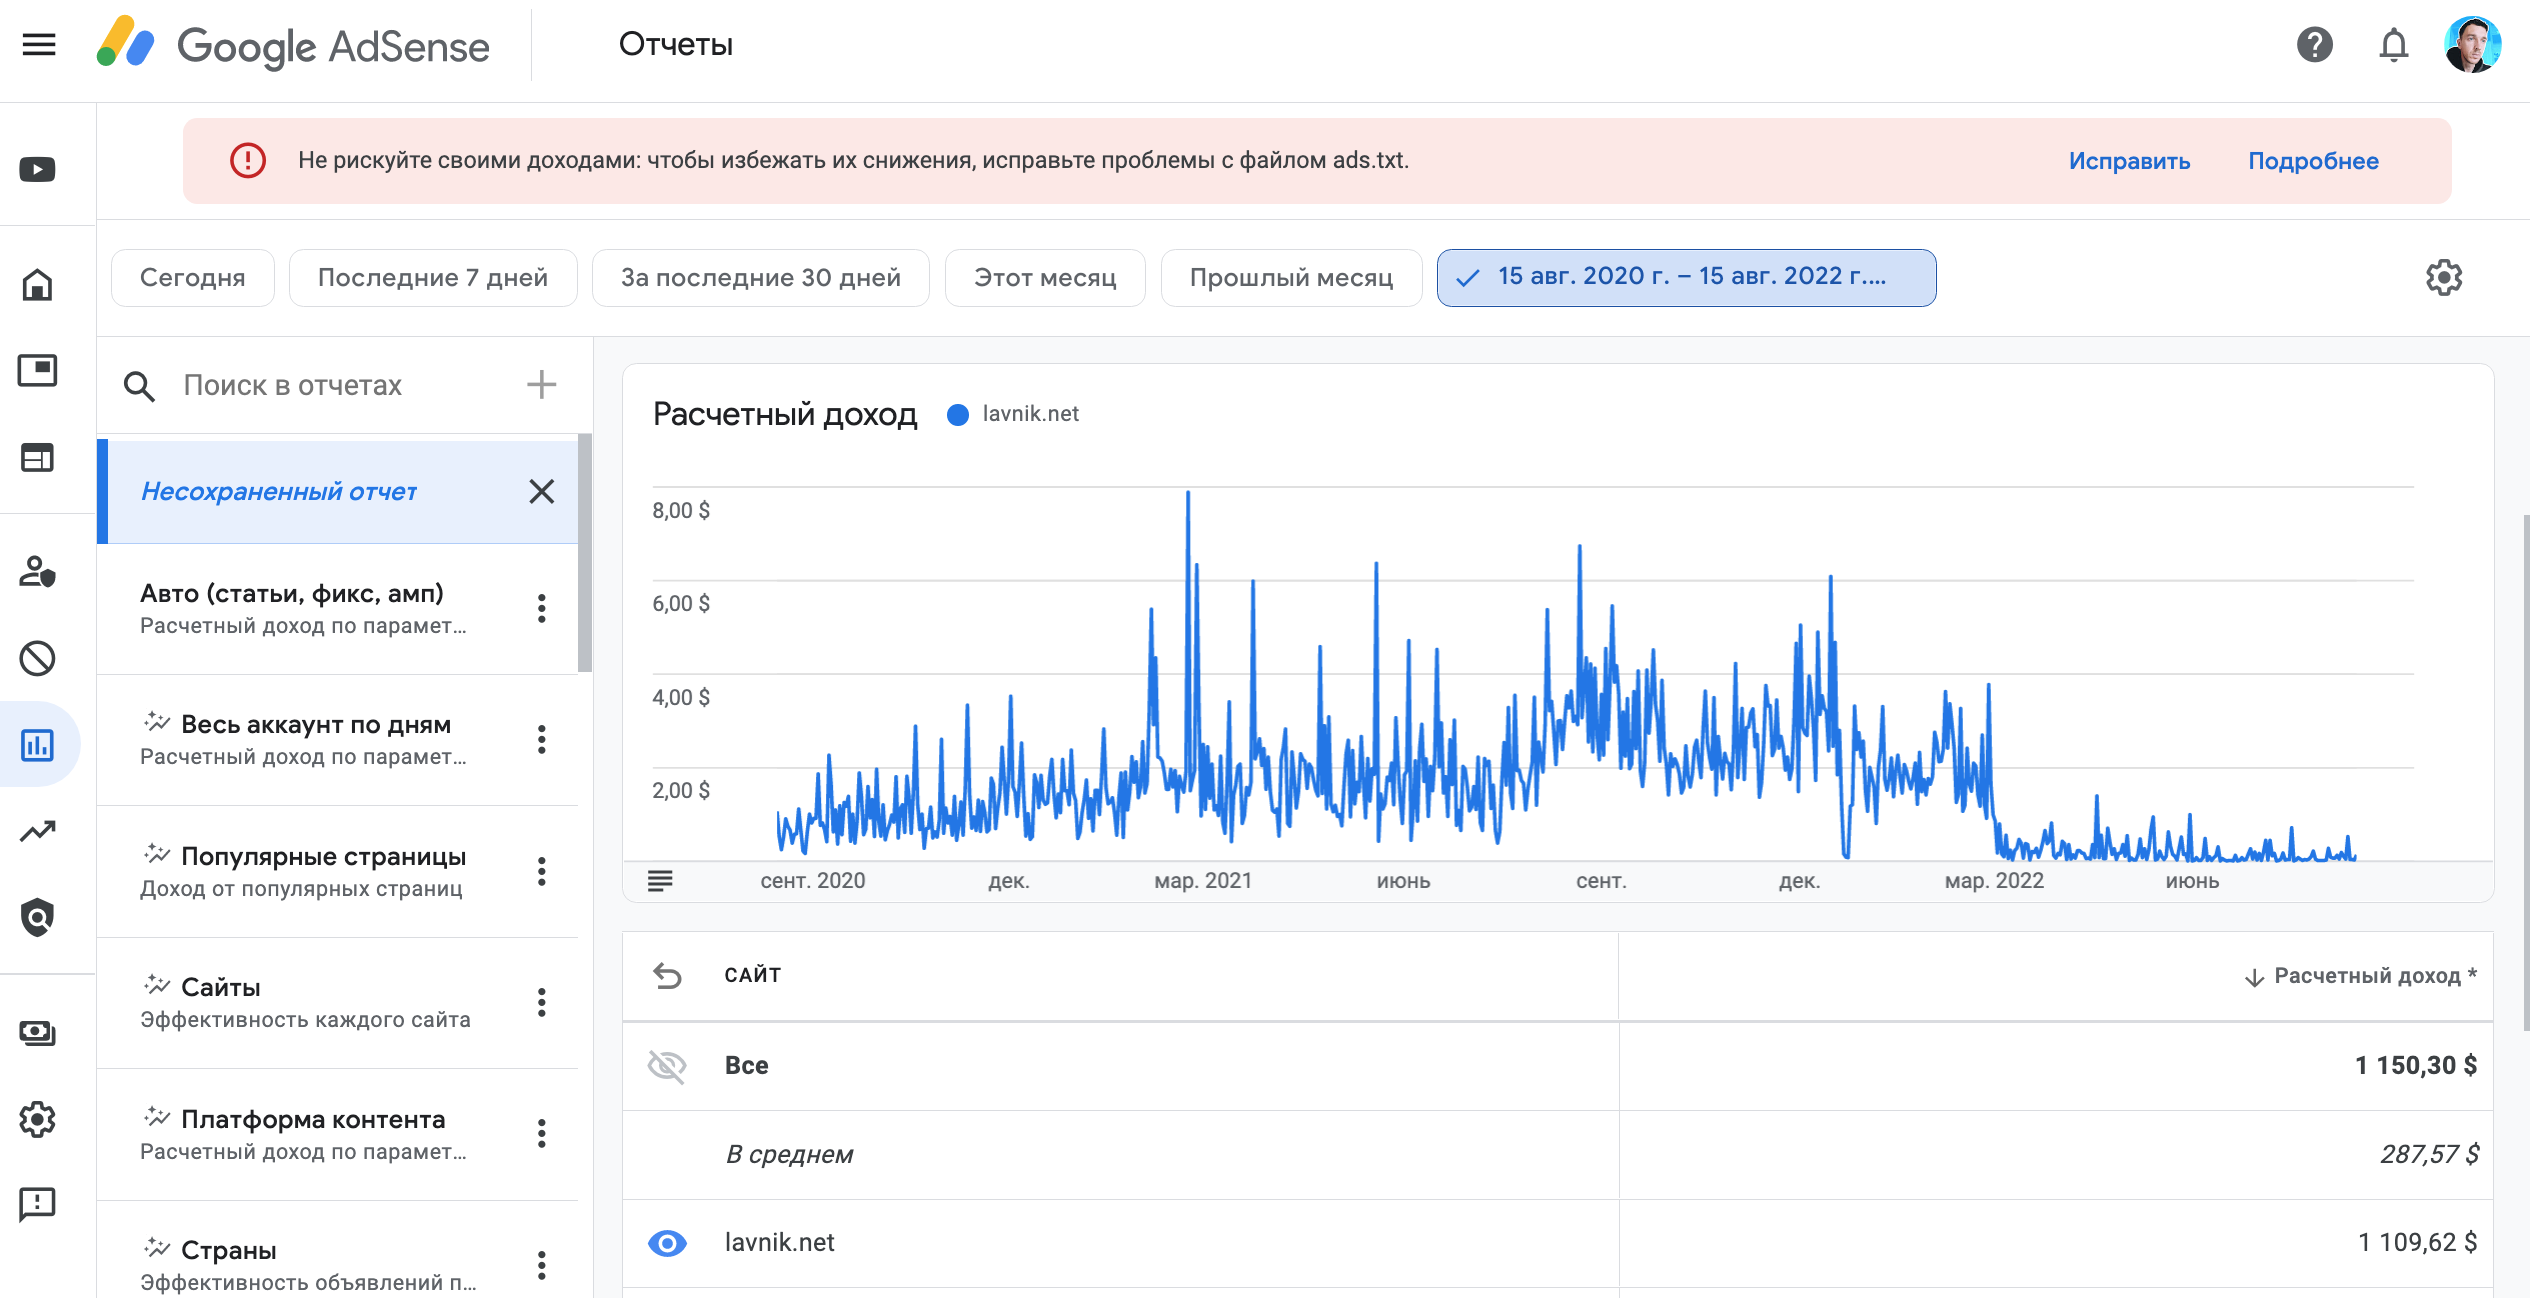Open the custom date range 15 авг. picker

click(1686, 278)
